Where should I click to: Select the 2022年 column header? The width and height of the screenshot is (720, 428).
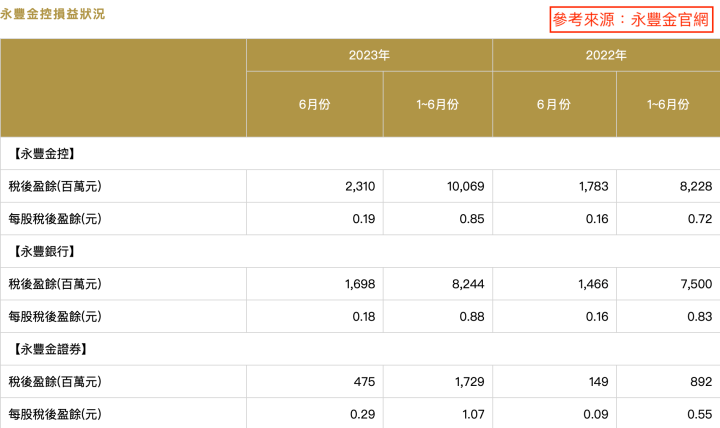pos(606,55)
